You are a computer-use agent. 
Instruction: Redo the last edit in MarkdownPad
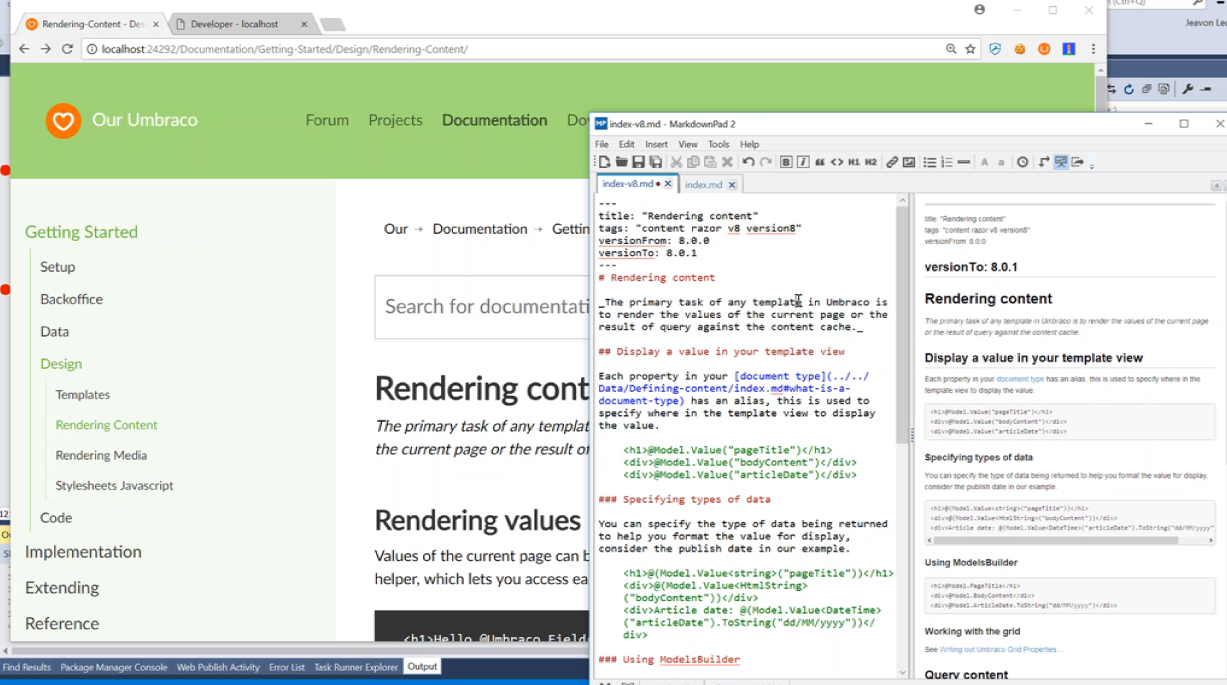coord(765,162)
